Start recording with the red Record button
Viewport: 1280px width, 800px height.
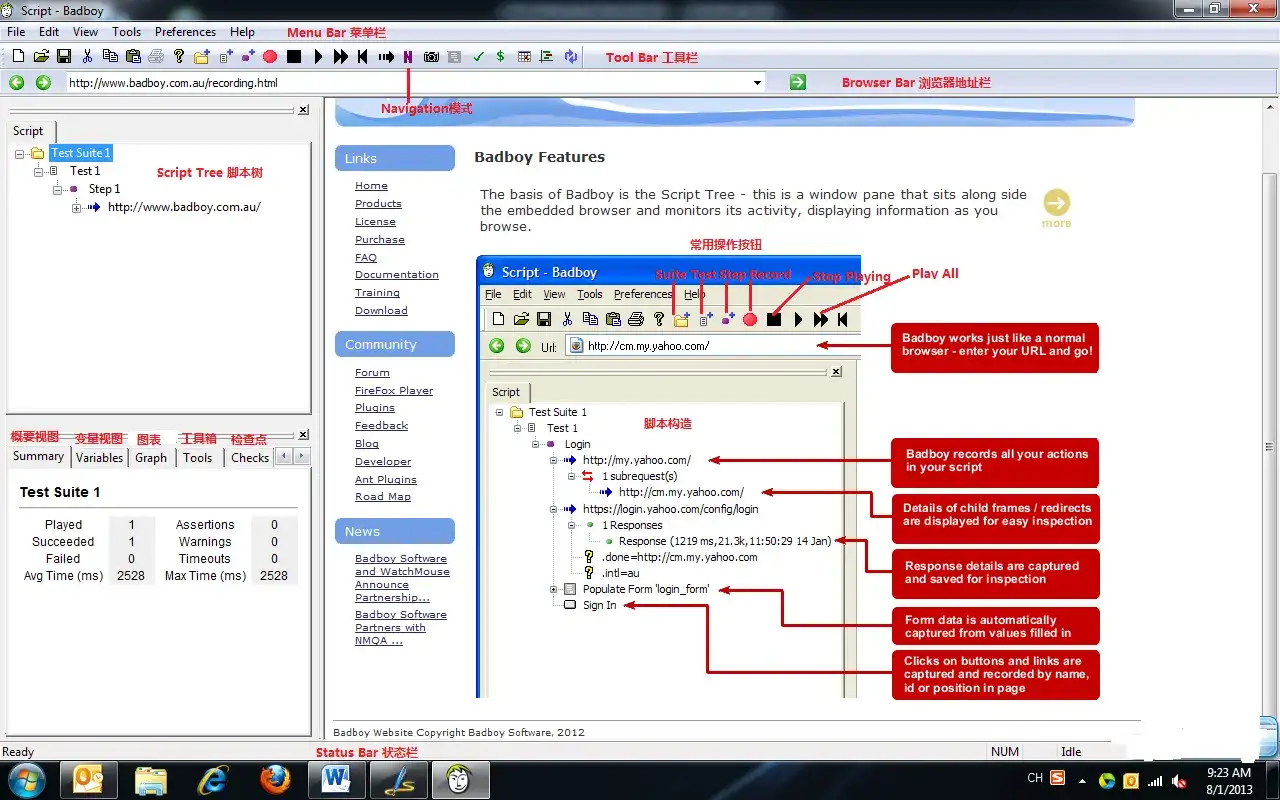coord(270,57)
